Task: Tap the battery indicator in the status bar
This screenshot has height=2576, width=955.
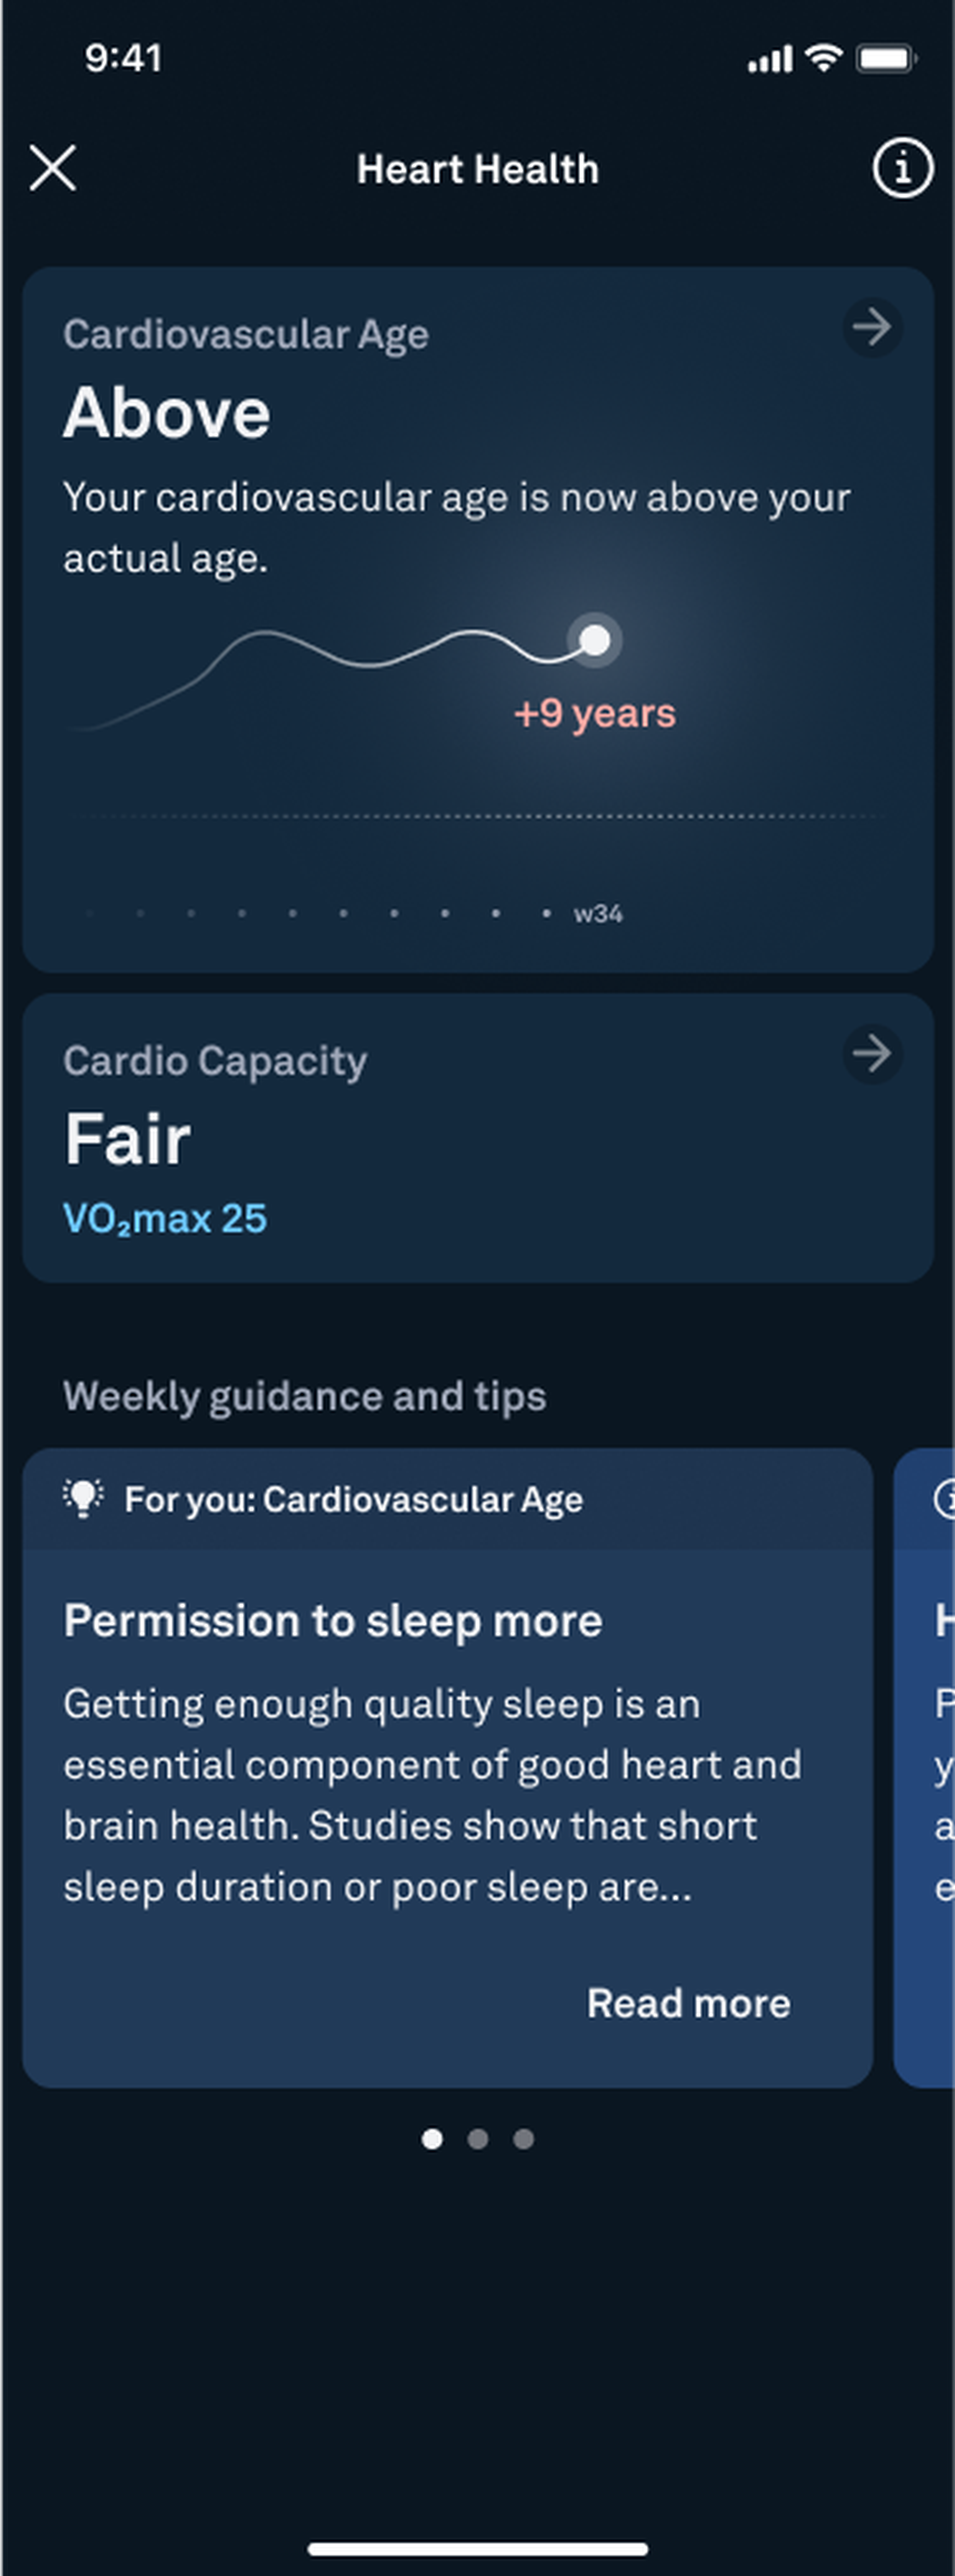Action: [x=884, y=58]
